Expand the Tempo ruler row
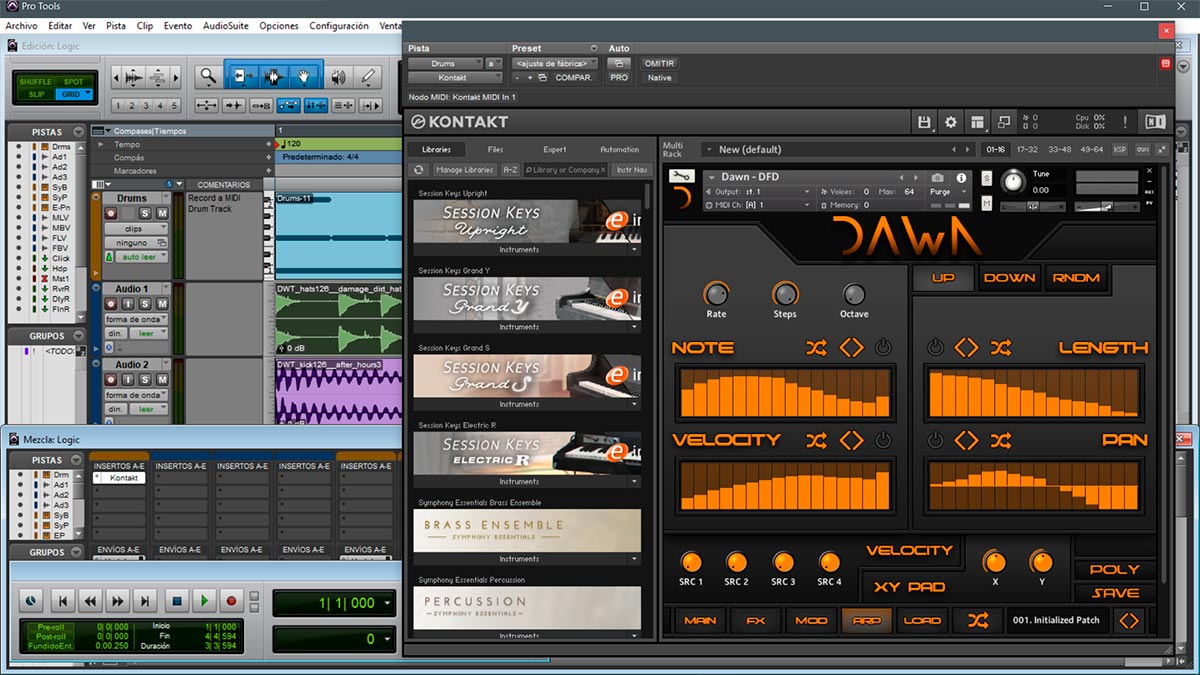This screenshot has height=675, width=1200. coord(103,145)
